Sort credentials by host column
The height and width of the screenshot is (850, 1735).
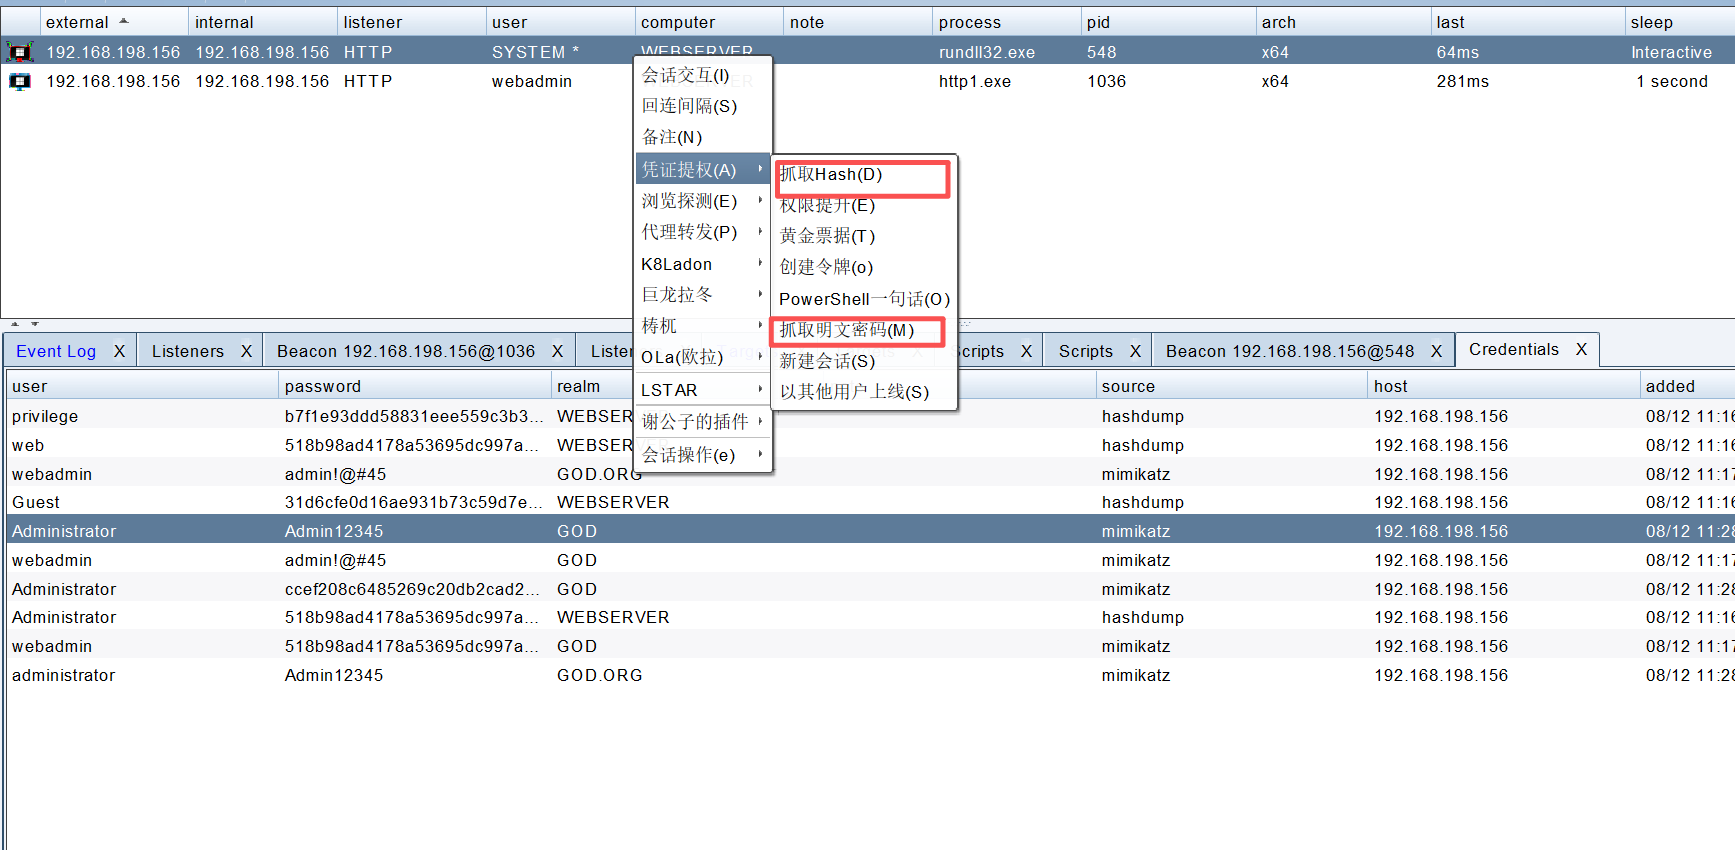point(1504,386)
